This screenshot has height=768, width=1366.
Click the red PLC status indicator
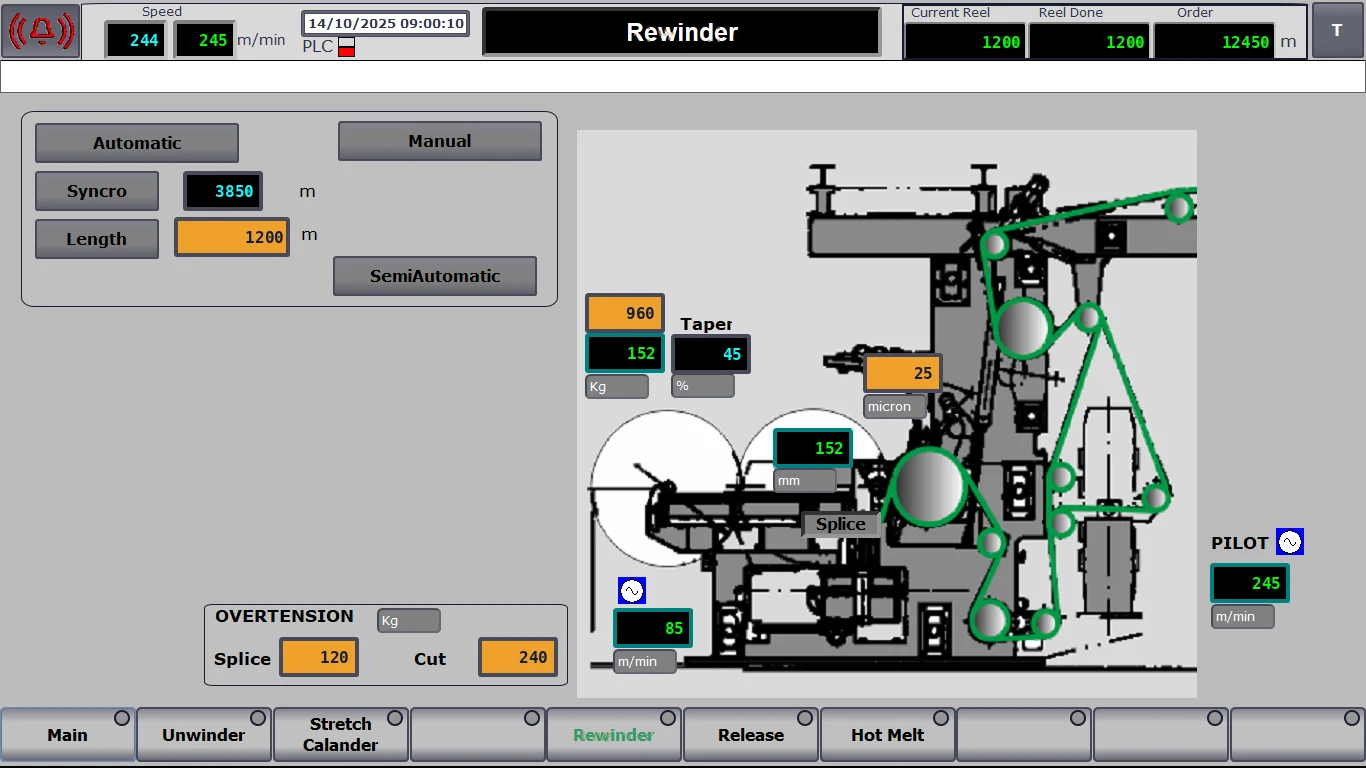(346, 46)
